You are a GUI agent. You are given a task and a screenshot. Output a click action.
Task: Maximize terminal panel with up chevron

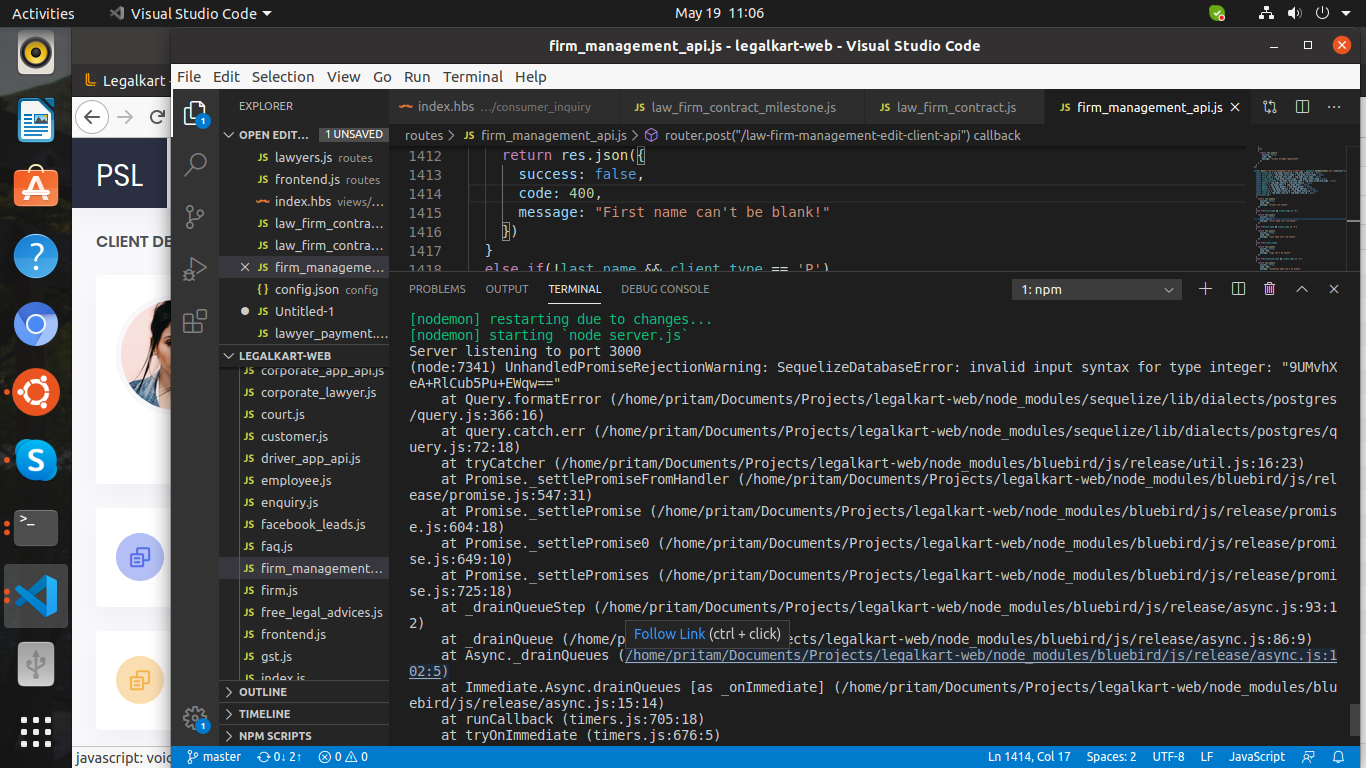(x=1302, y=289)
